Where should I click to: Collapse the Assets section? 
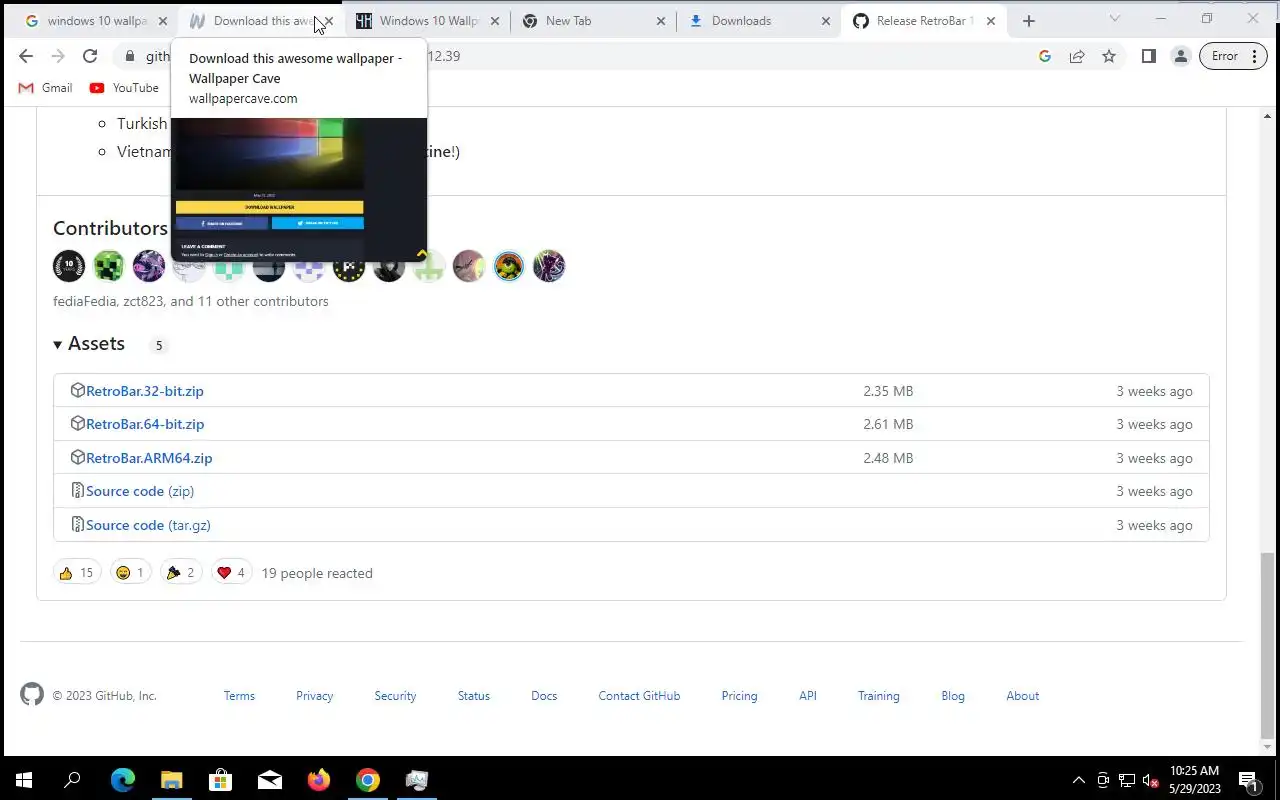(89, 343)
